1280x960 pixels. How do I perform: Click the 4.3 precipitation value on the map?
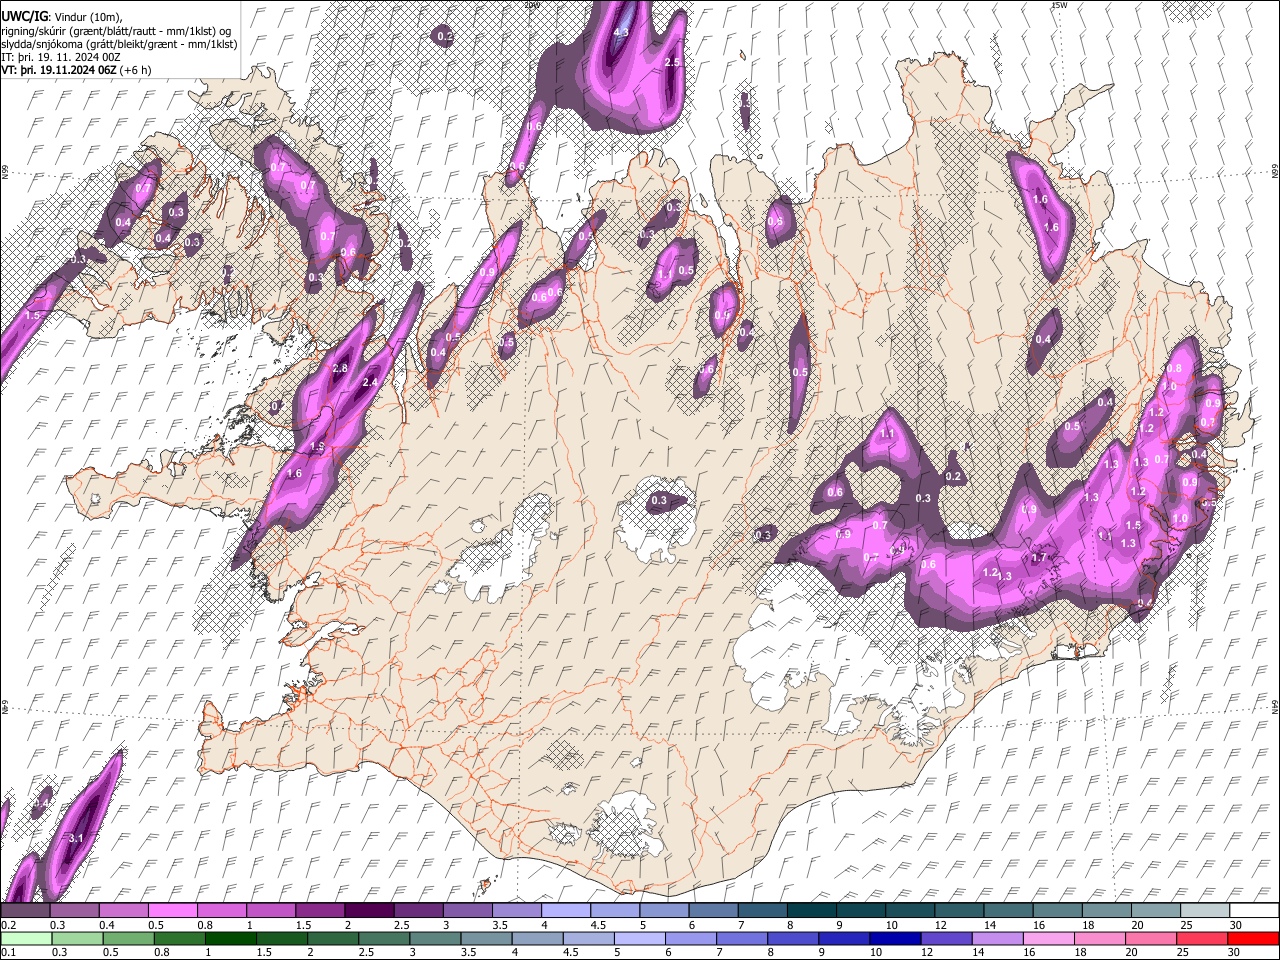click(x=620, y=33)
